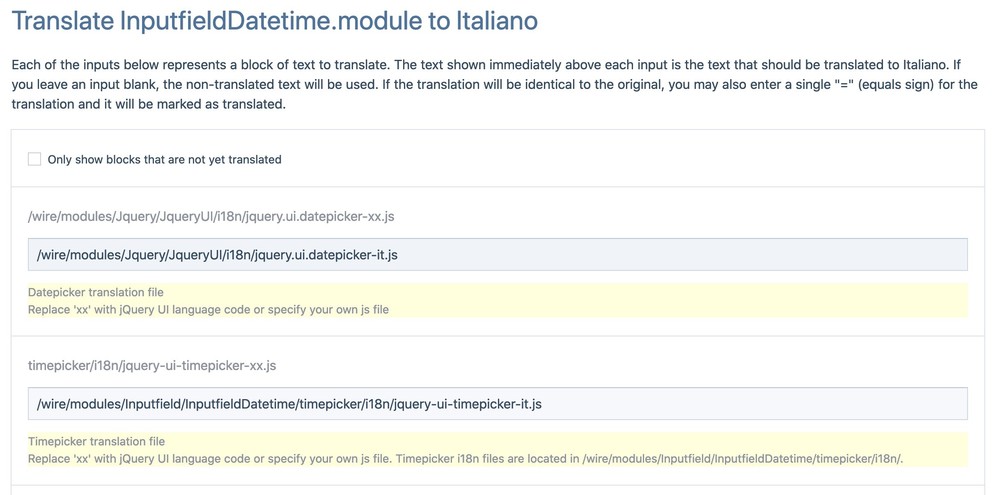This screenshot has width=1000, height=495.
Task: Focus the timepicker-it.js translation input field
Action: [700, 404]
